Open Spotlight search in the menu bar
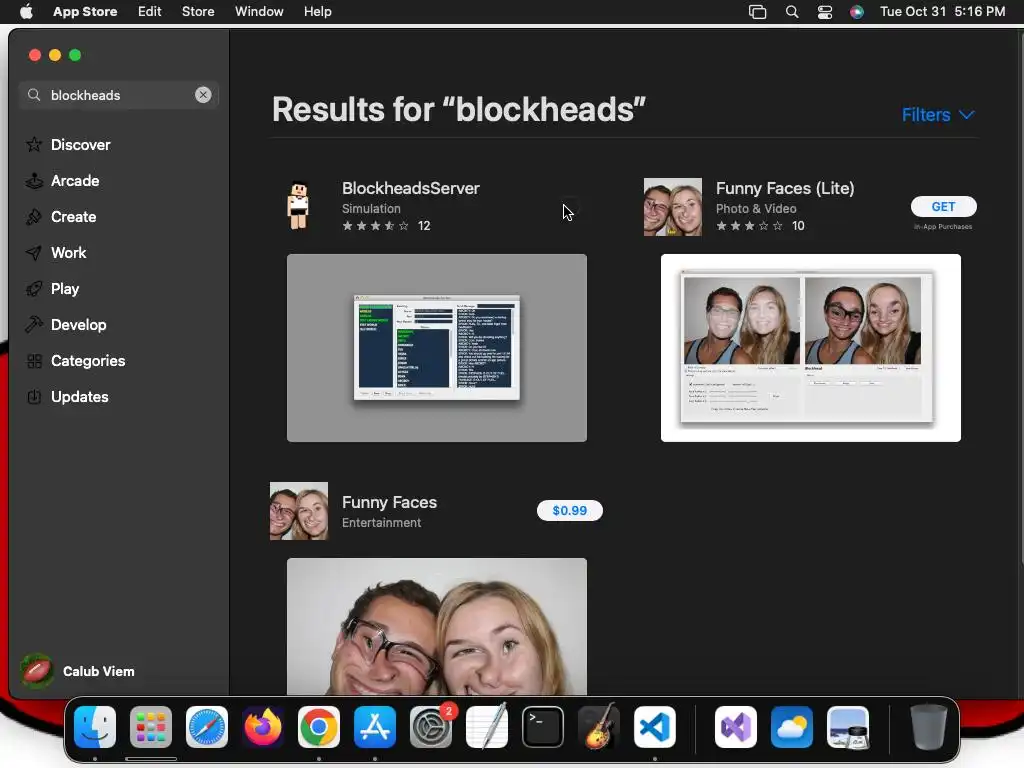Image resolution: width=1024 pixels, height=768 pixels. pos(792,12)
